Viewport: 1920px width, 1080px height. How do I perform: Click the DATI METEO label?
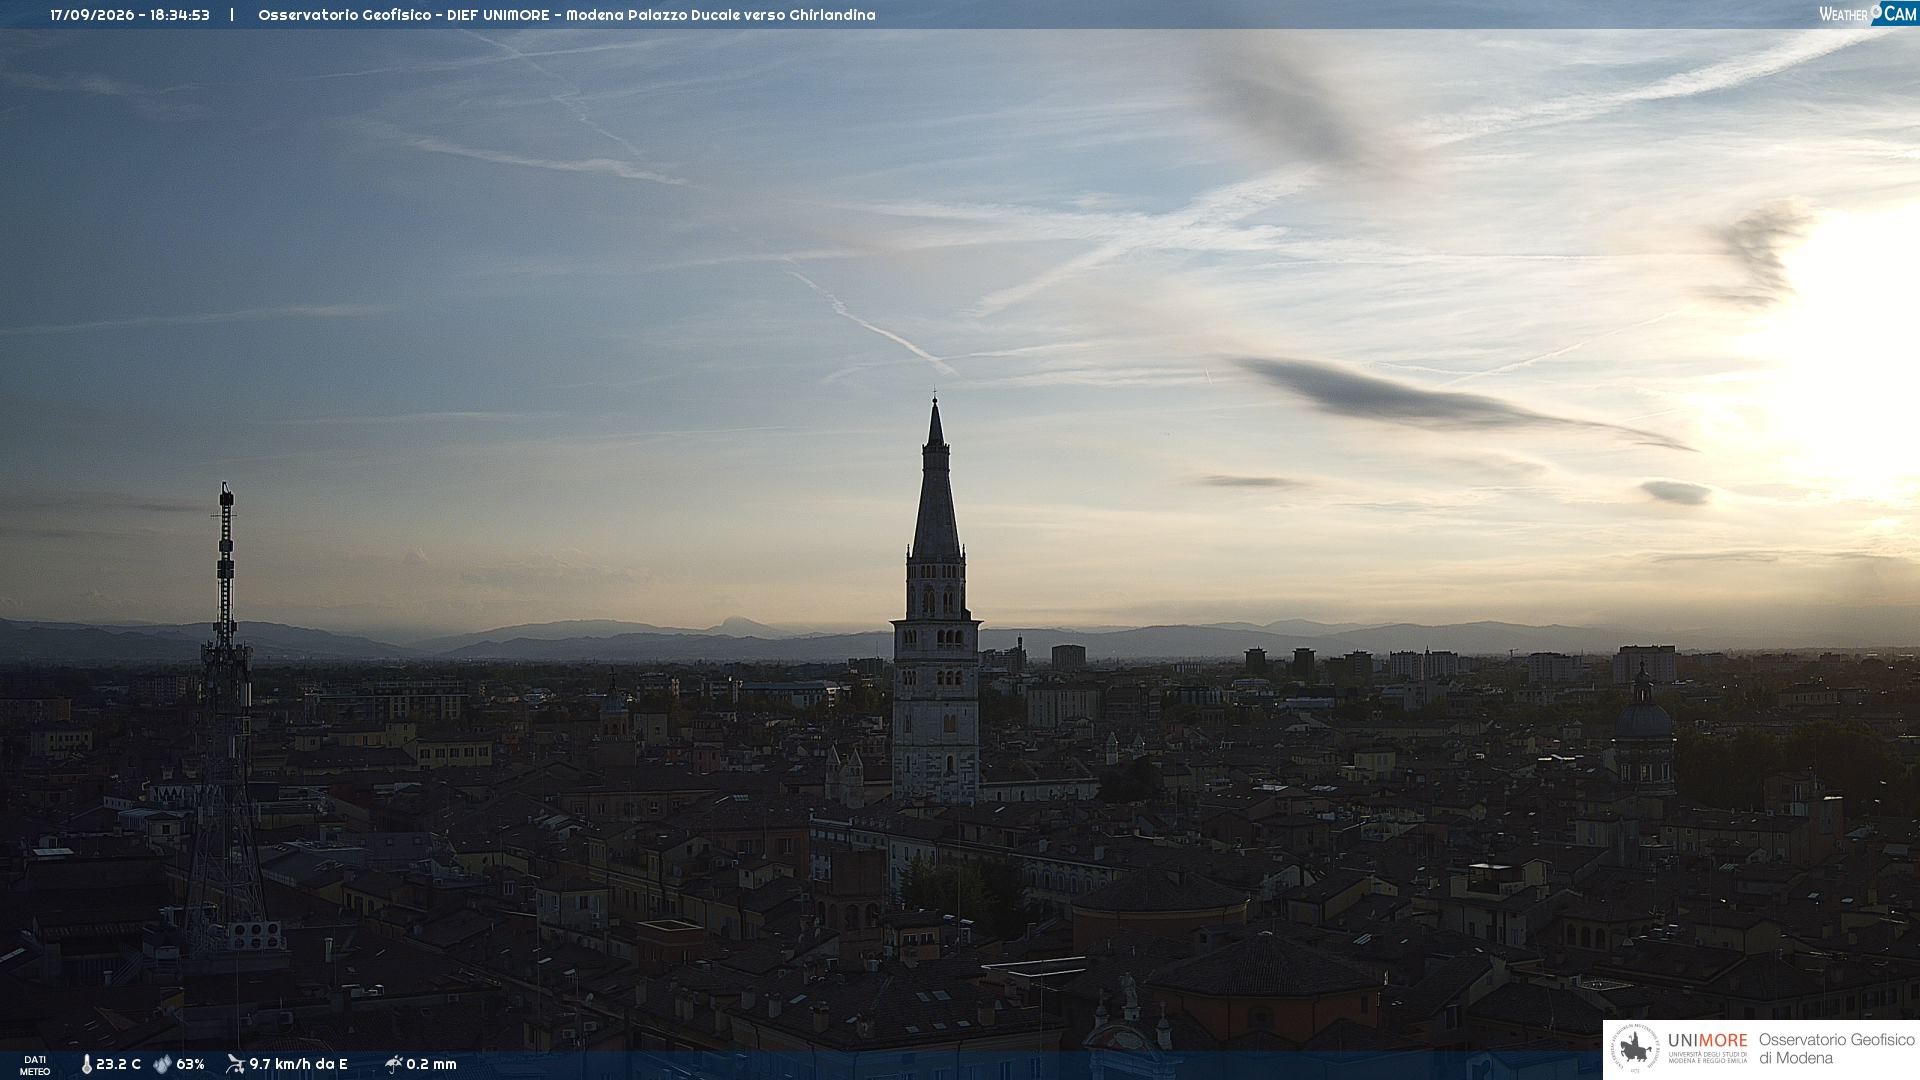pyautogui.click(x=35, y=1065)
